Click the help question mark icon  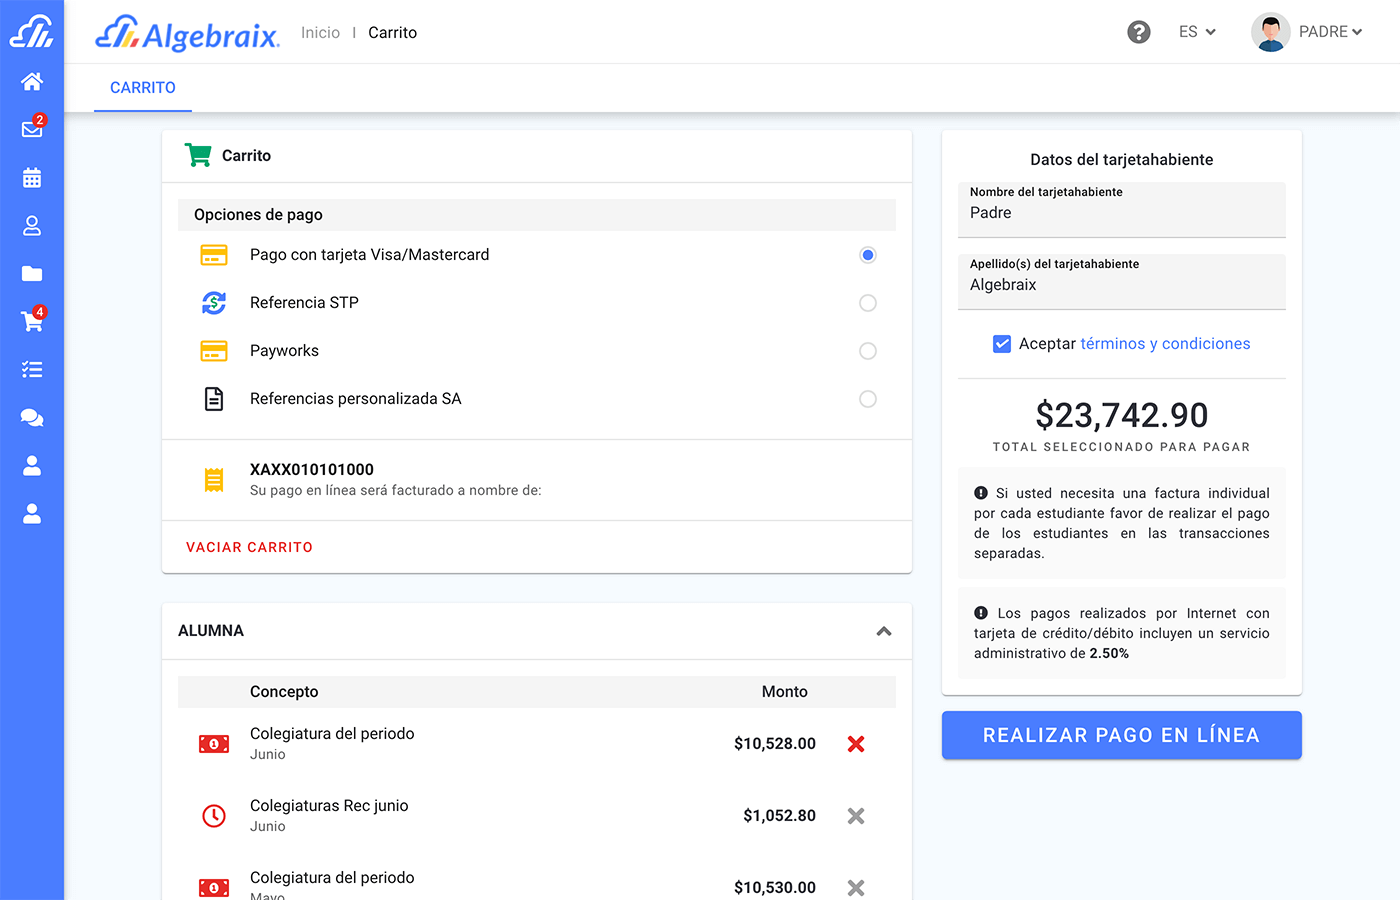[1138, 32]
